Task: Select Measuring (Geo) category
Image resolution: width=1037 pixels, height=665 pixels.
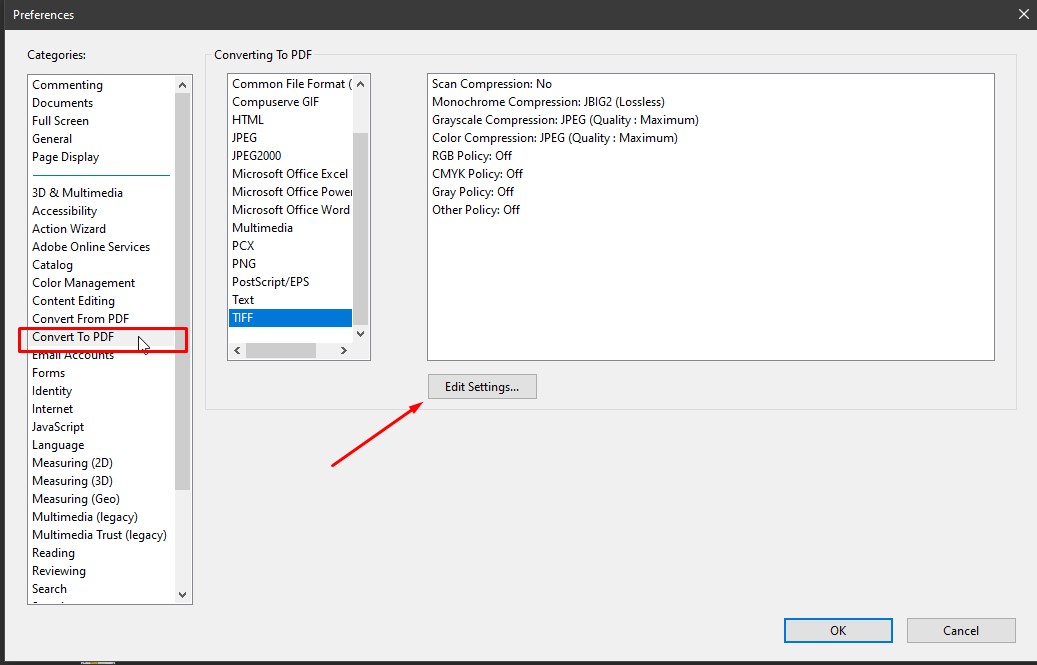Action: coord(76,499)
